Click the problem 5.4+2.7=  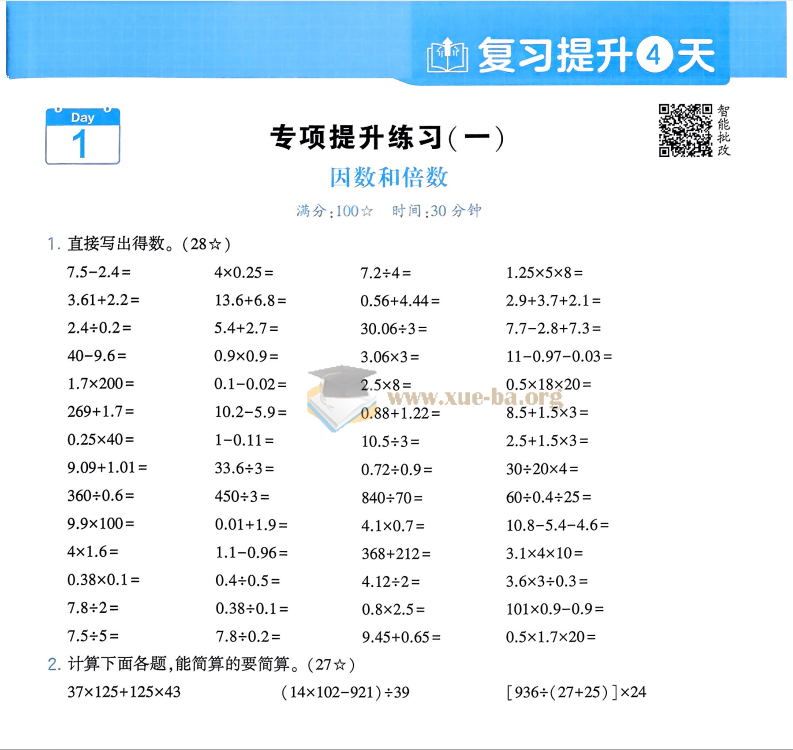[x=246, y=328]
